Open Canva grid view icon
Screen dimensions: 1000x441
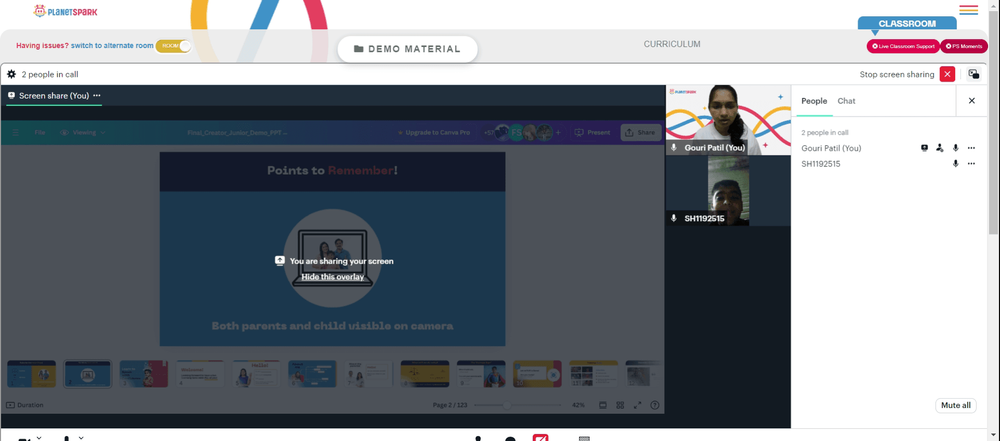[x=620, y=405]
